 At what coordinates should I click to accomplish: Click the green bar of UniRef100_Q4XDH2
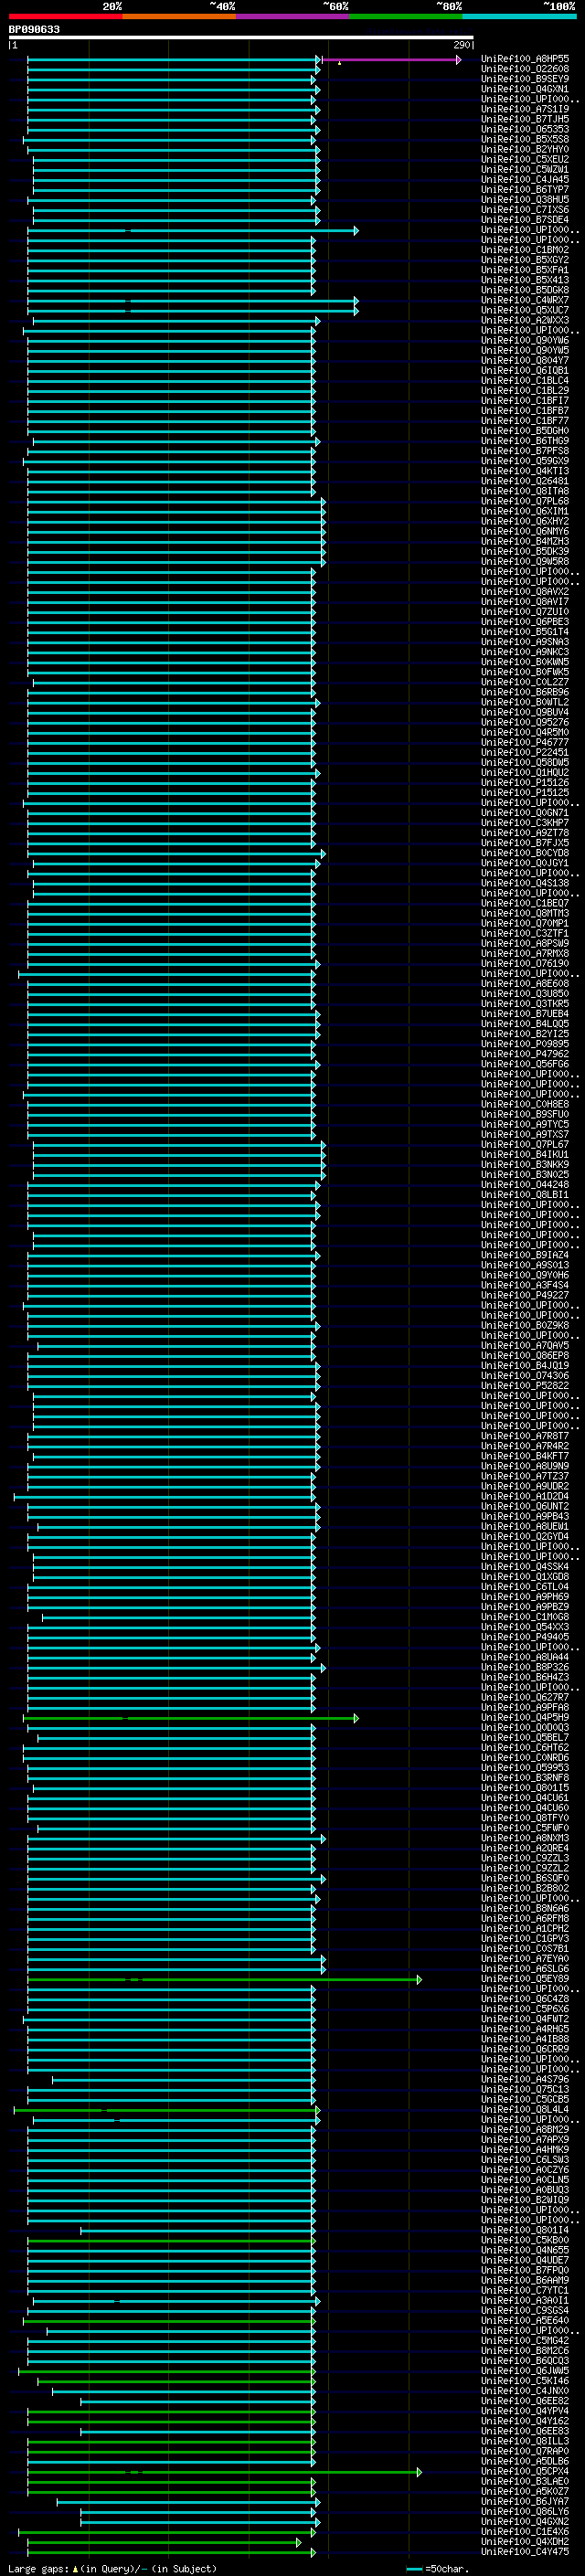[164, 2543]
